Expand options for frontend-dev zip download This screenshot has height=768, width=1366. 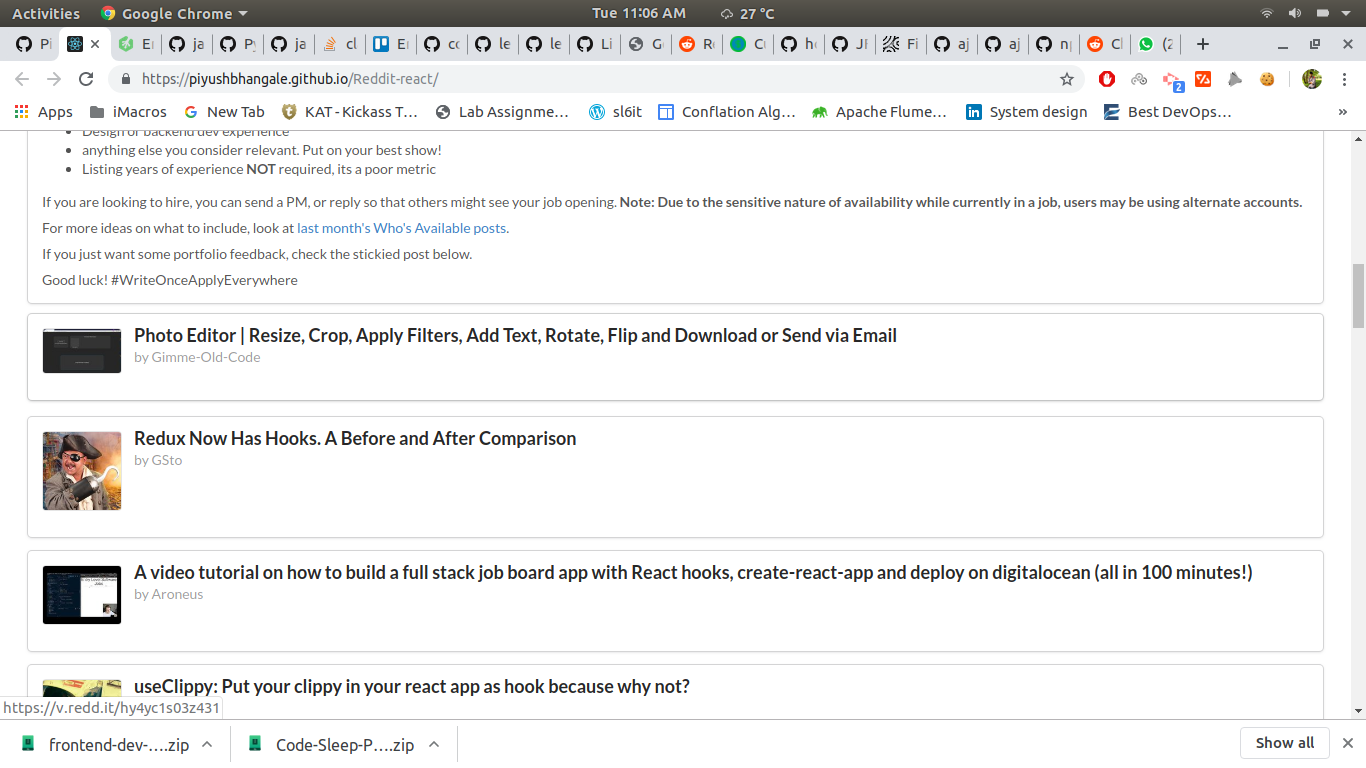(207, 744)
